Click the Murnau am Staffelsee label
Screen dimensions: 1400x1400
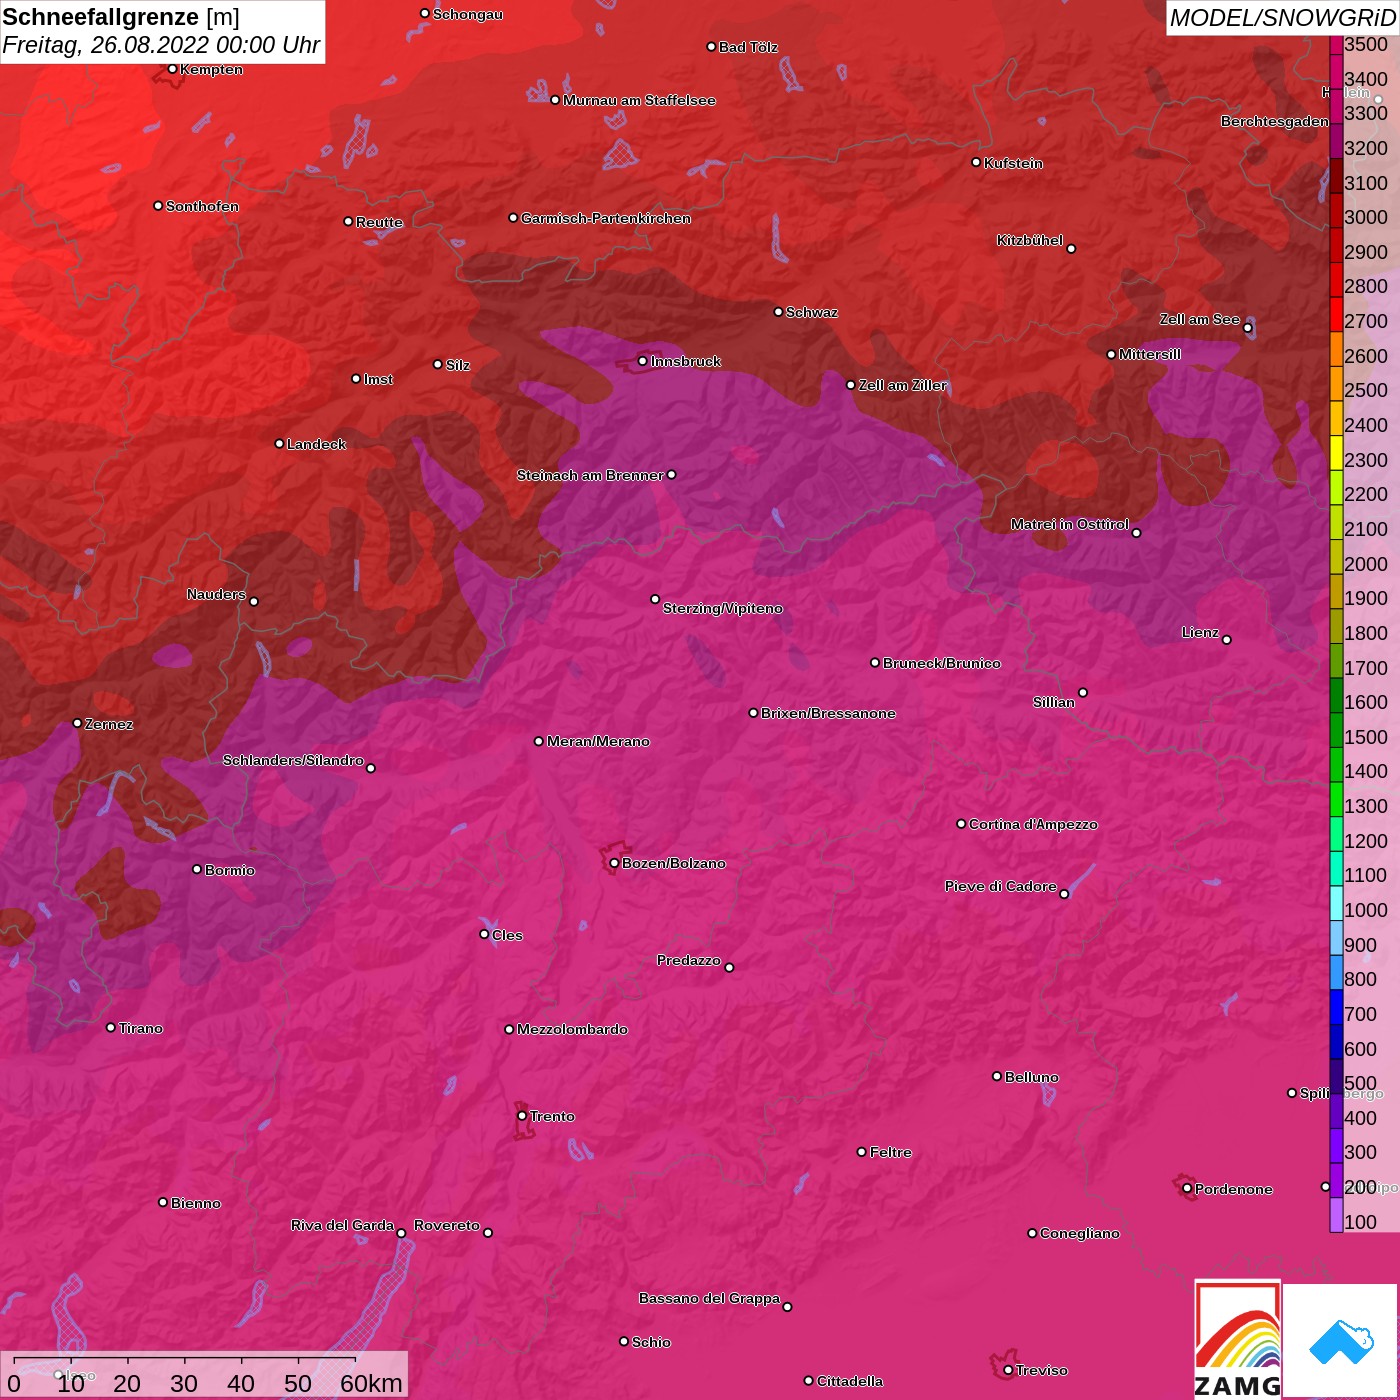point(639,100)
